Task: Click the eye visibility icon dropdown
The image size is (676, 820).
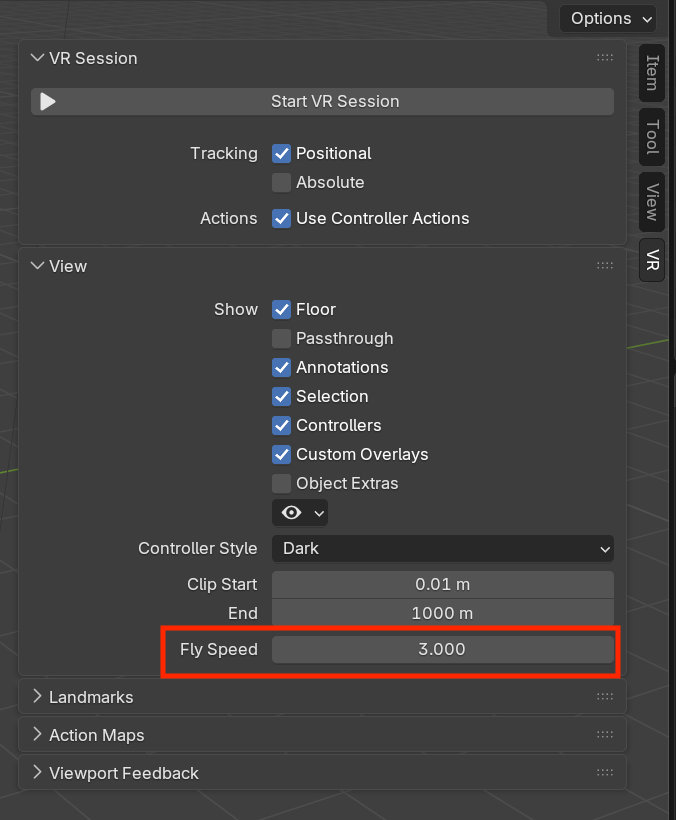Action: pos(300,512)
